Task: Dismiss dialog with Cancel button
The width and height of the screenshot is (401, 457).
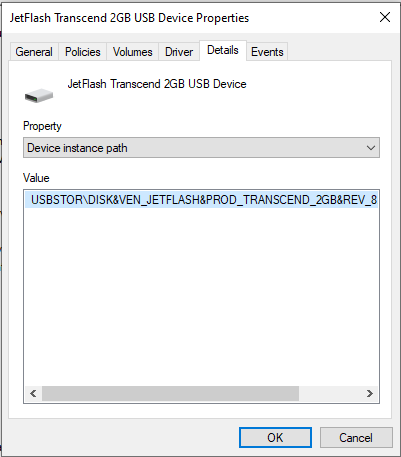Action: point(356,437)
